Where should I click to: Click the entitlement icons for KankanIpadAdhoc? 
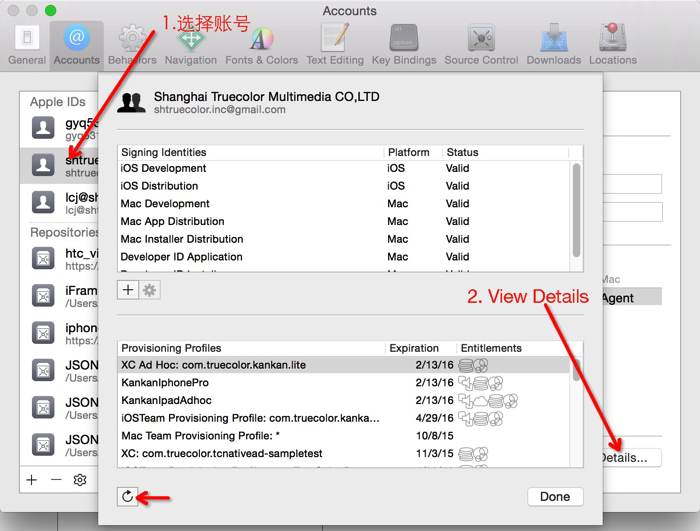click(x=488, y=401)
